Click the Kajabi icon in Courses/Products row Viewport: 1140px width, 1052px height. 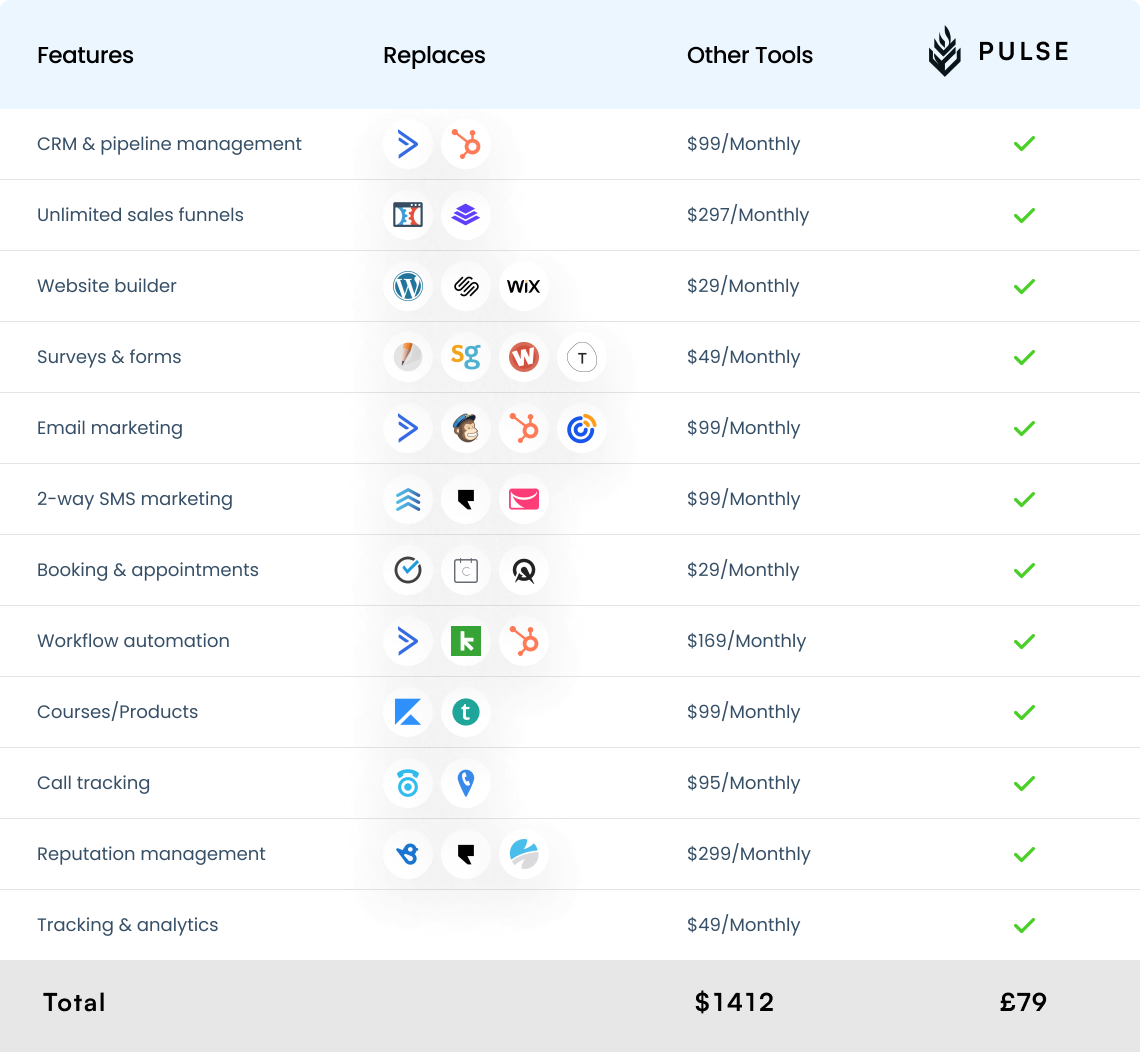click(408, 712)
